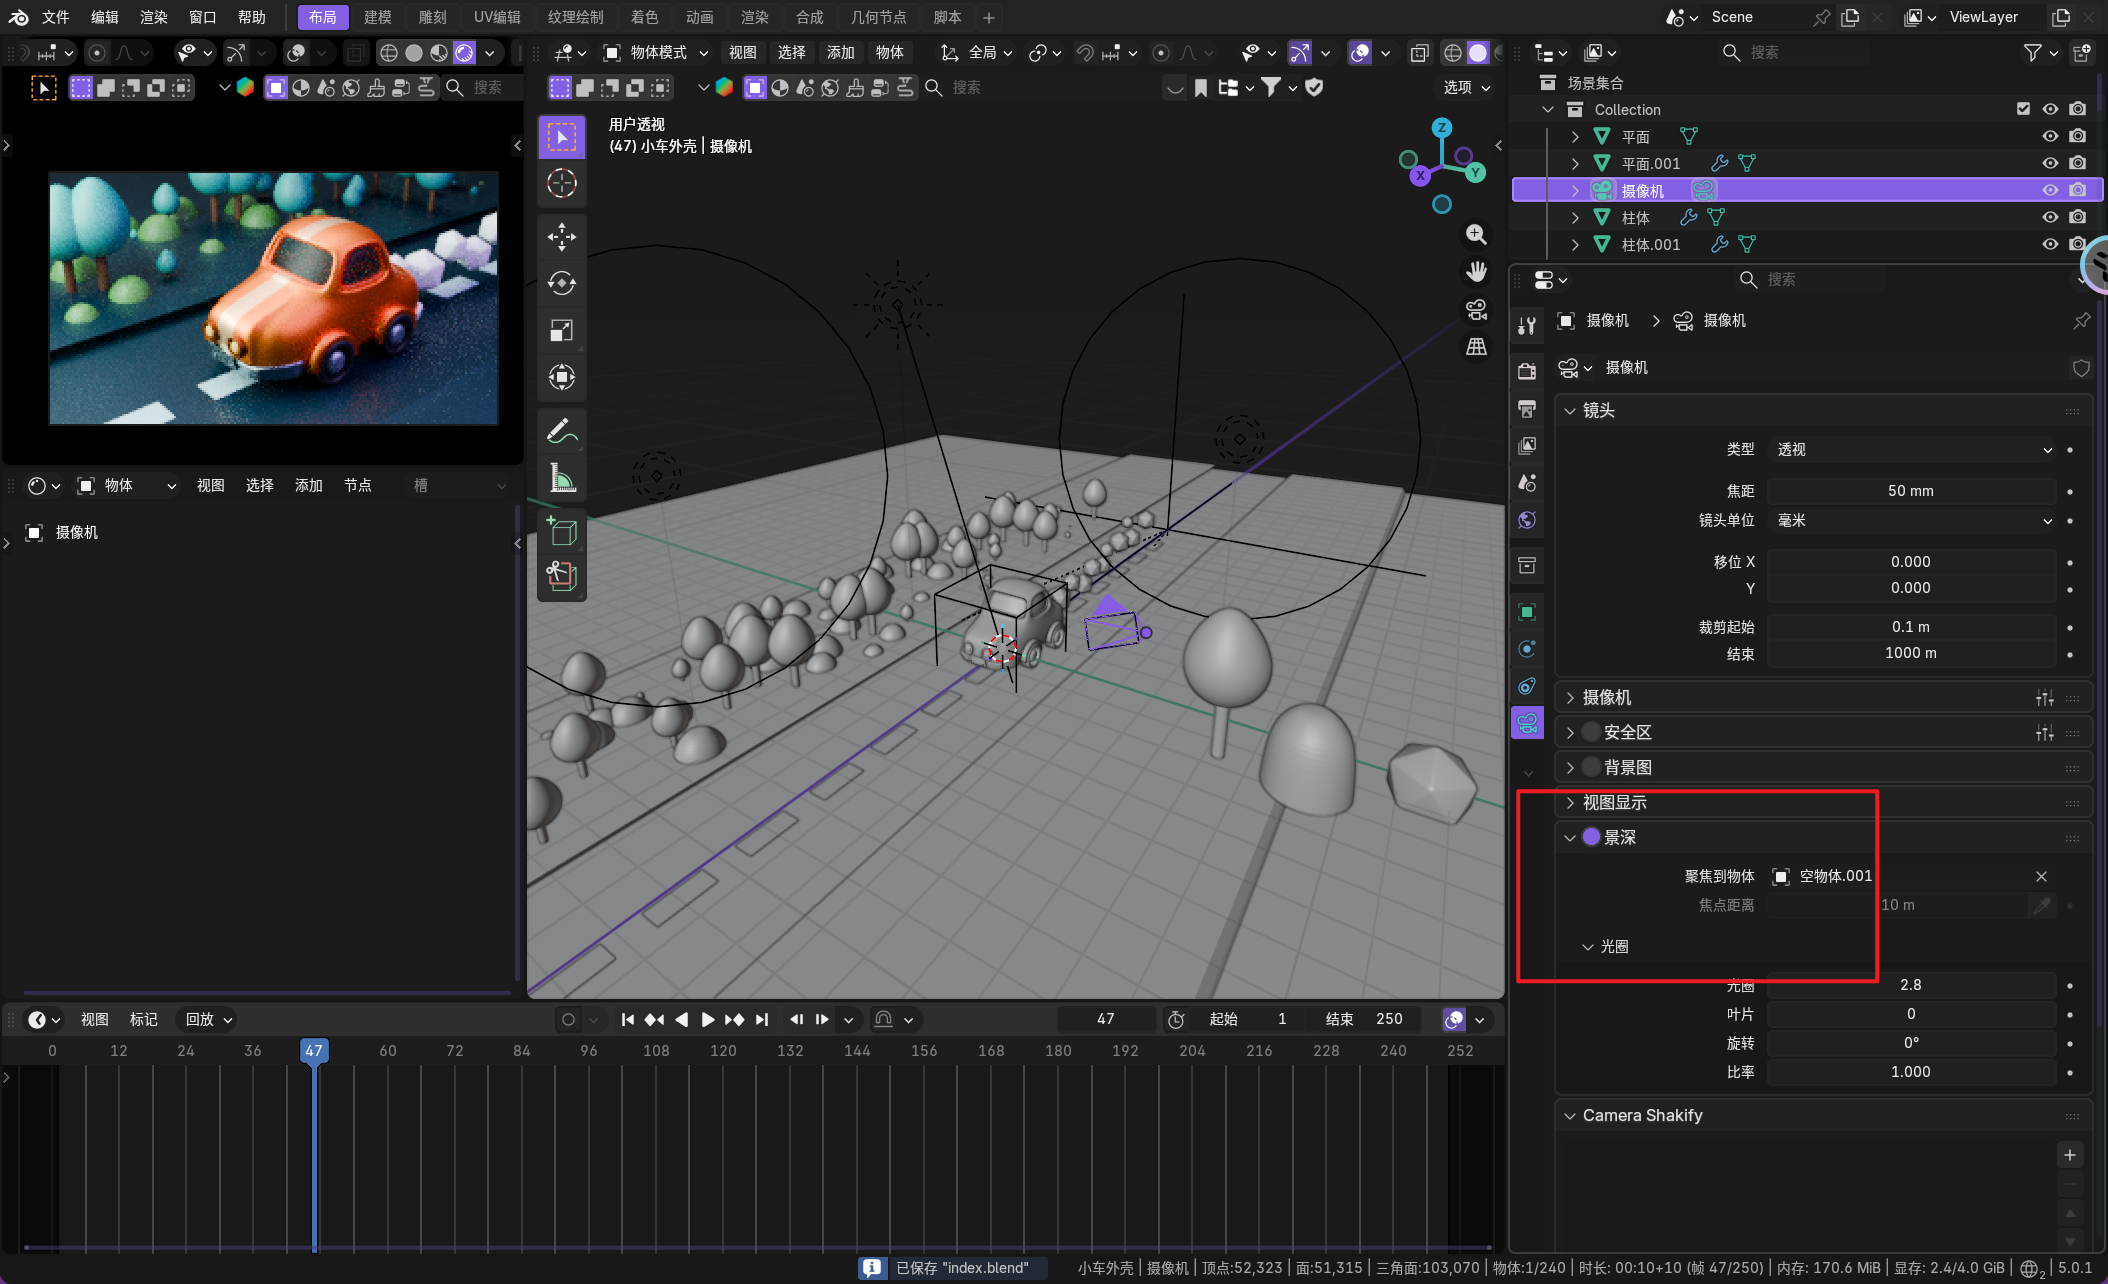
Task: Toggle the 景深 depth of field checkbox
Action: point(1591,837)
